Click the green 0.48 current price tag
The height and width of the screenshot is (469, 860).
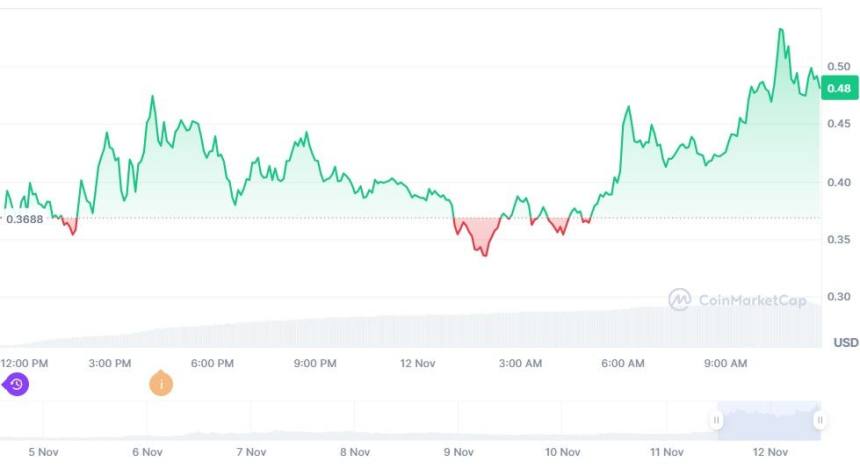coord(839,89)
